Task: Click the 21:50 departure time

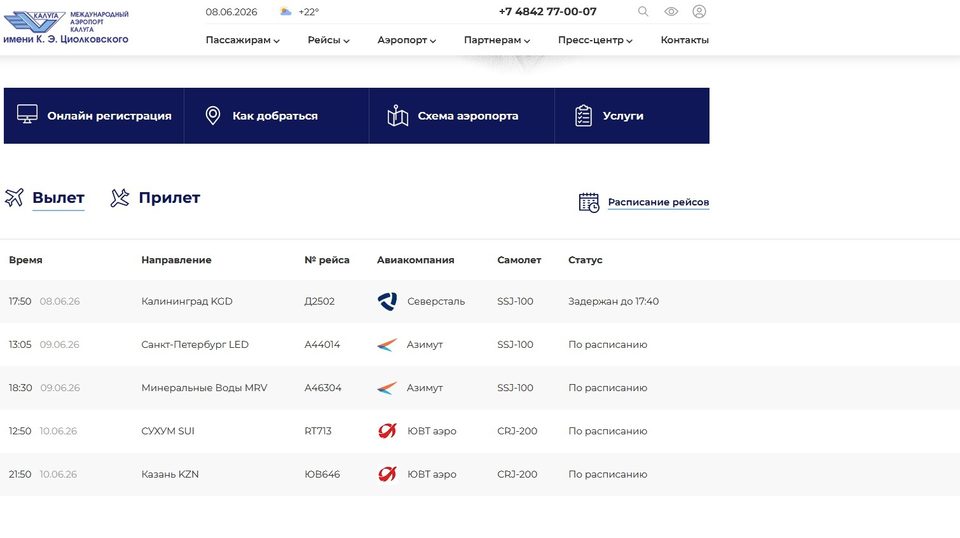Action: pyautogui.click(x=20, y=474)
